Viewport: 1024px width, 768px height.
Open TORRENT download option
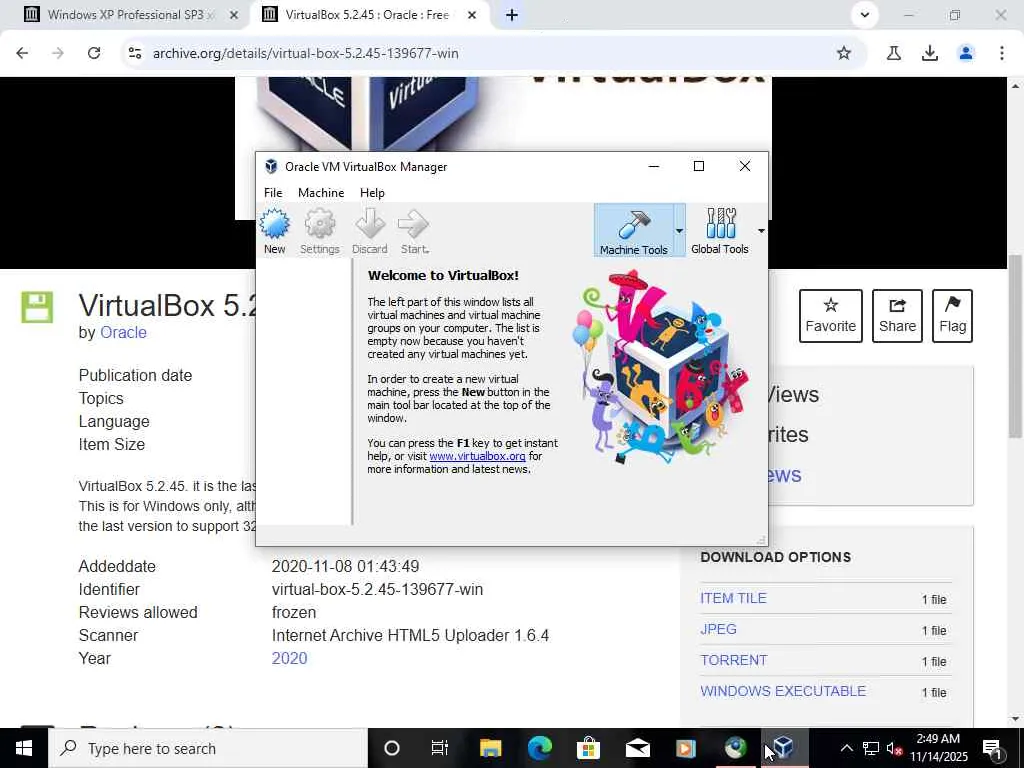pyautogui.click(x=733, y=660)
